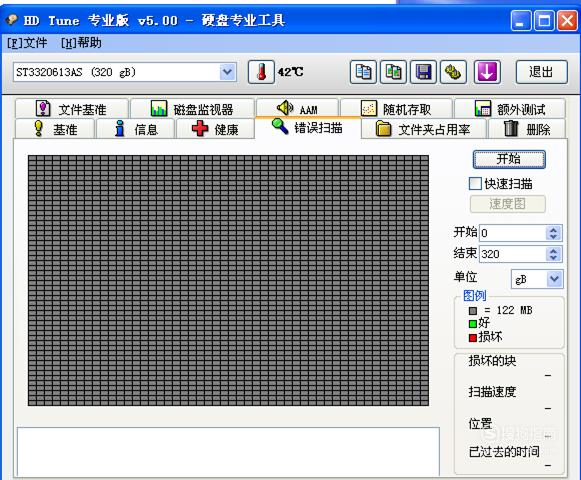Screen dimensions: 581x480
Task: Increase the 开始 value with up arrow
Action: coord(554,229)
